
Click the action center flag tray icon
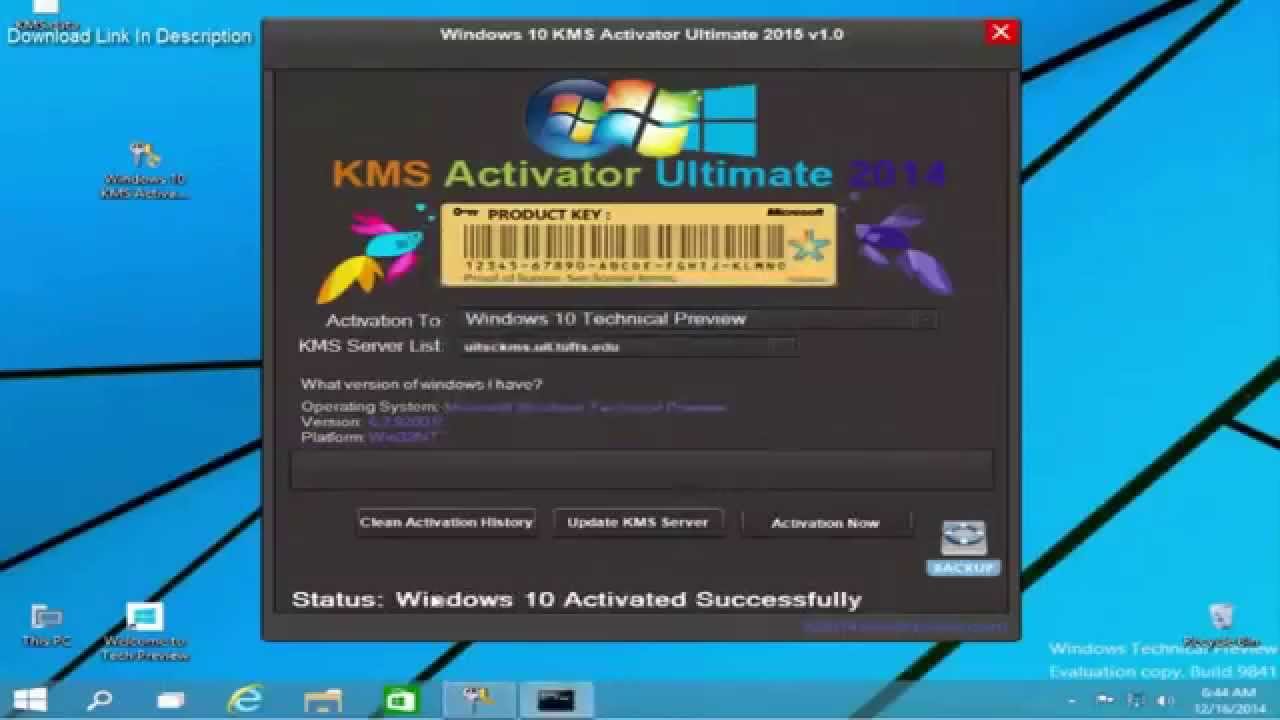pos(1105,701)
